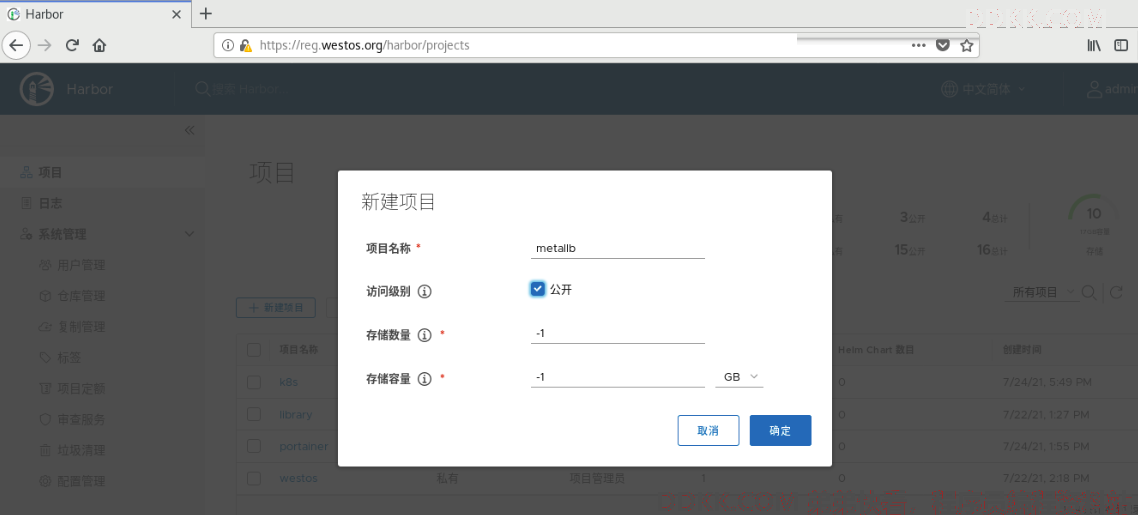The height and width of the screenshot is (515, 1138).
Task: Click info icon next to 存储容量
Action: point(425,379)
